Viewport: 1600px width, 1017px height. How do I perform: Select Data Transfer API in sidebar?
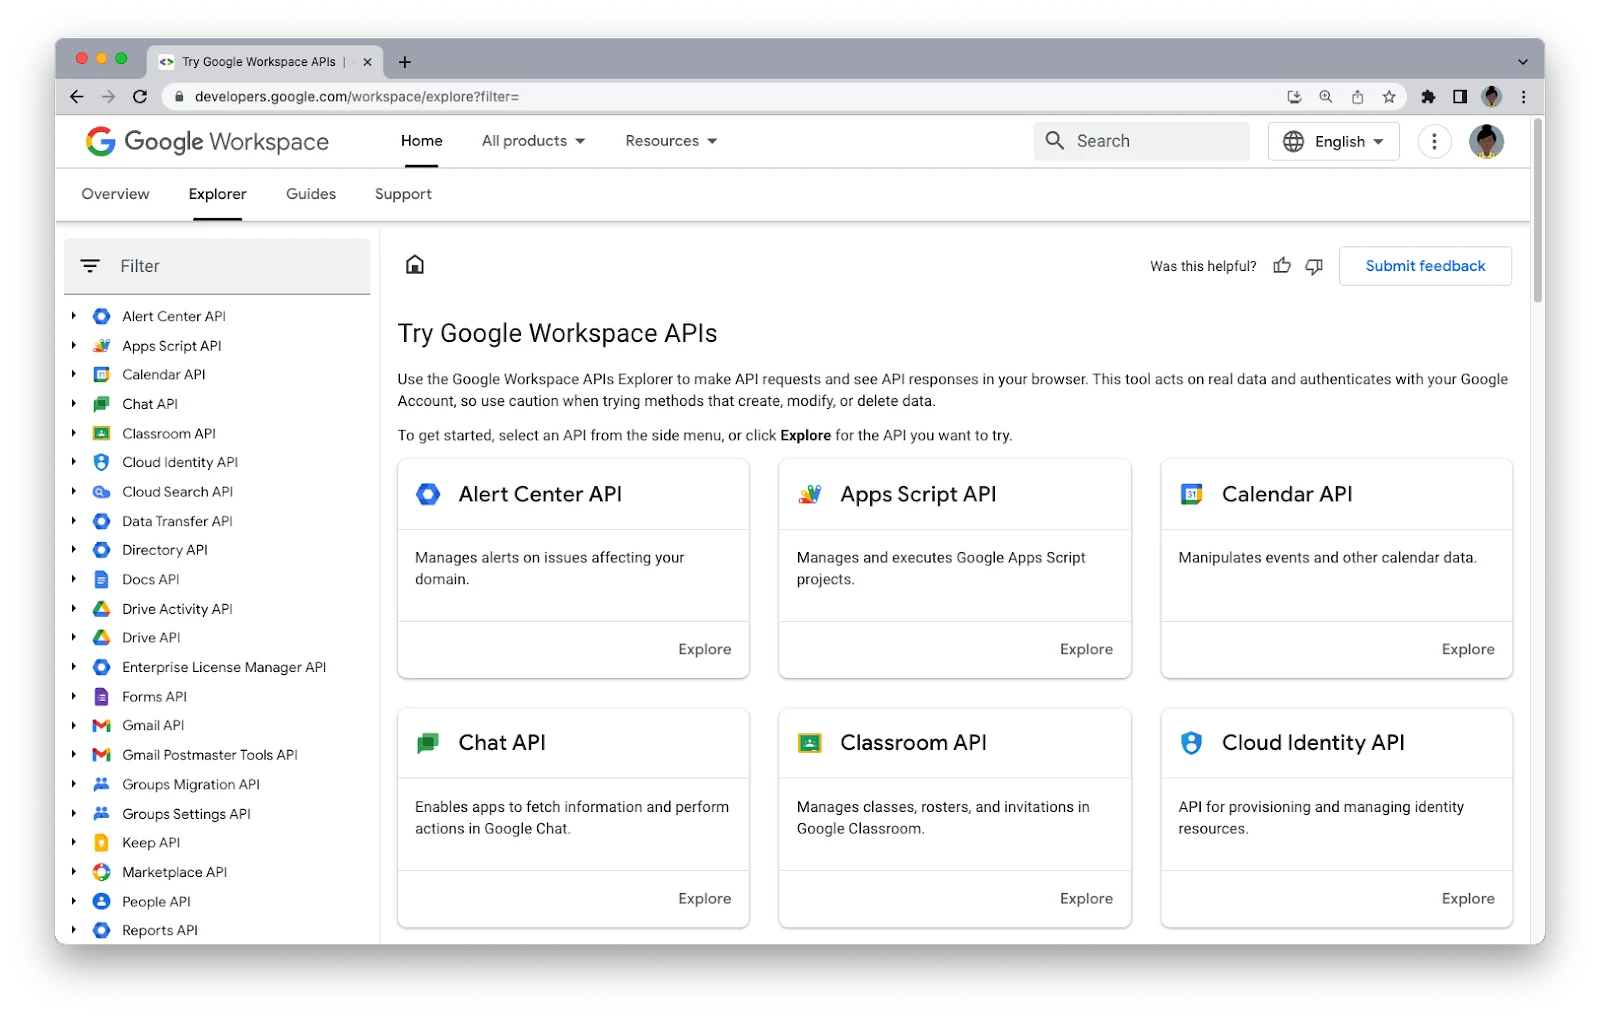(x=177, y=521)
